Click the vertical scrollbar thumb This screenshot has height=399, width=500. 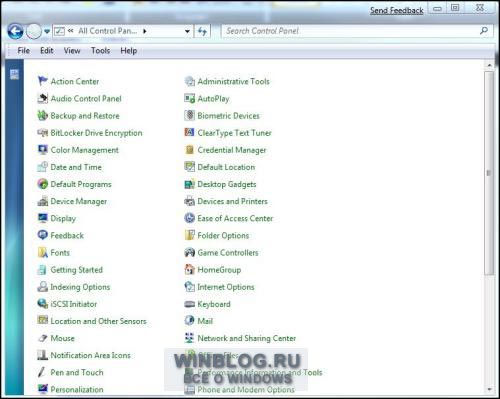tap(489, 173)
